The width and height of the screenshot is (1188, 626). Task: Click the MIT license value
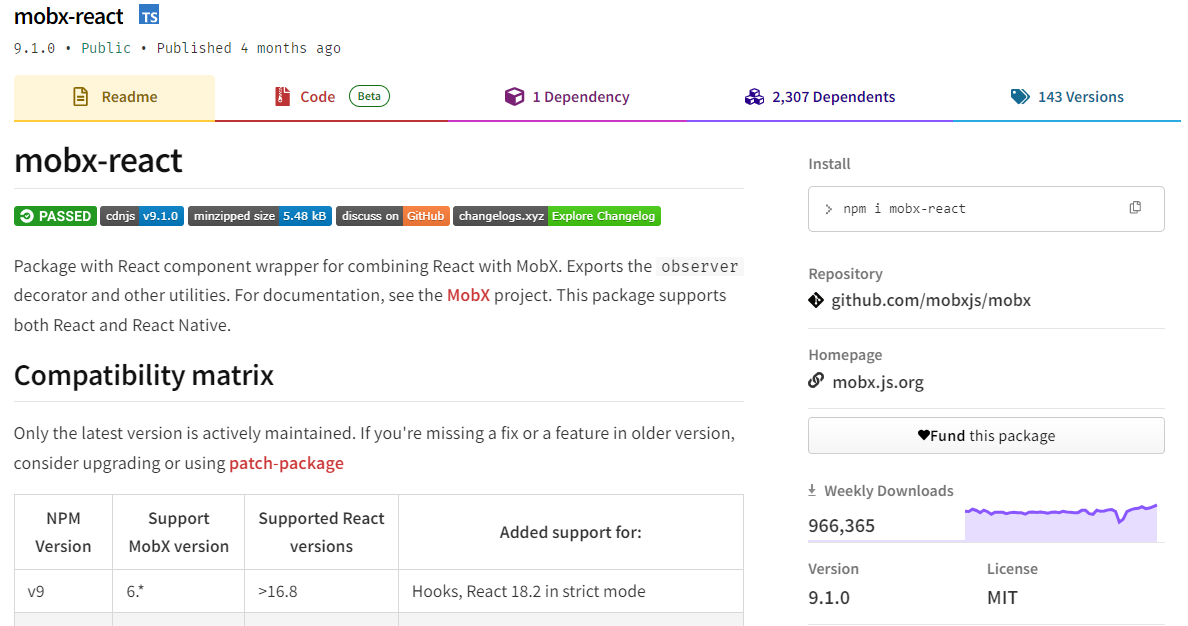click(1002, 597)
